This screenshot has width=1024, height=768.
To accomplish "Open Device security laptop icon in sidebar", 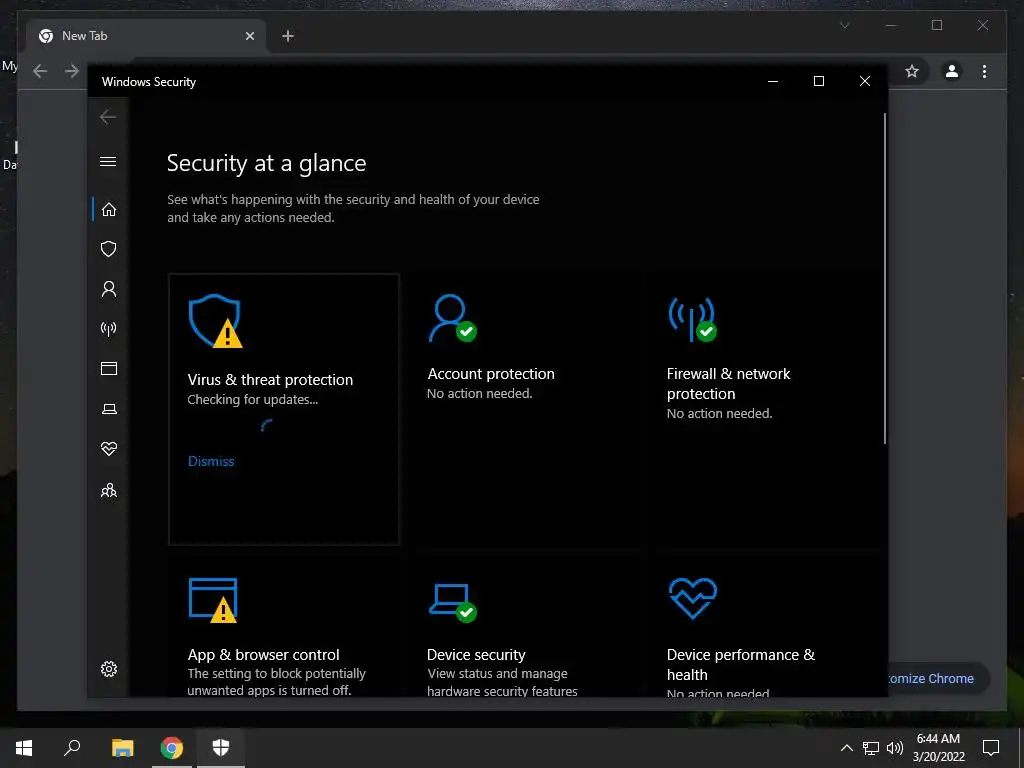I will pos(109,409).
